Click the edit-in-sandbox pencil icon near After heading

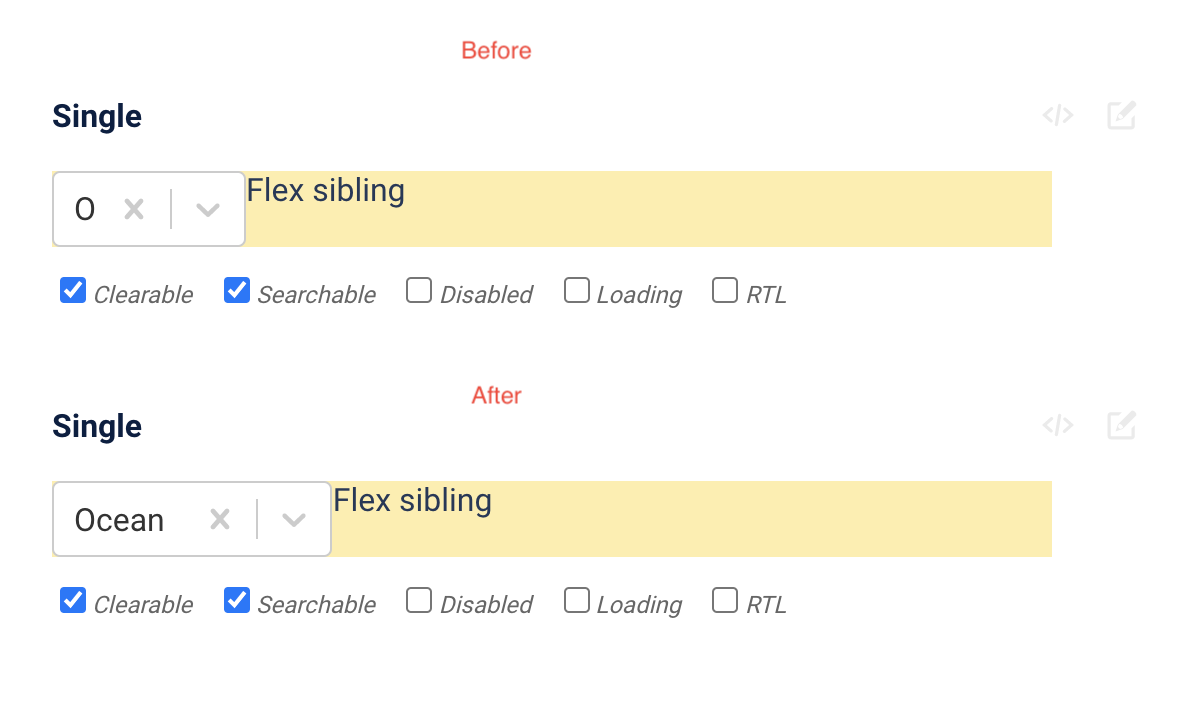click(x=1121, y=425)
